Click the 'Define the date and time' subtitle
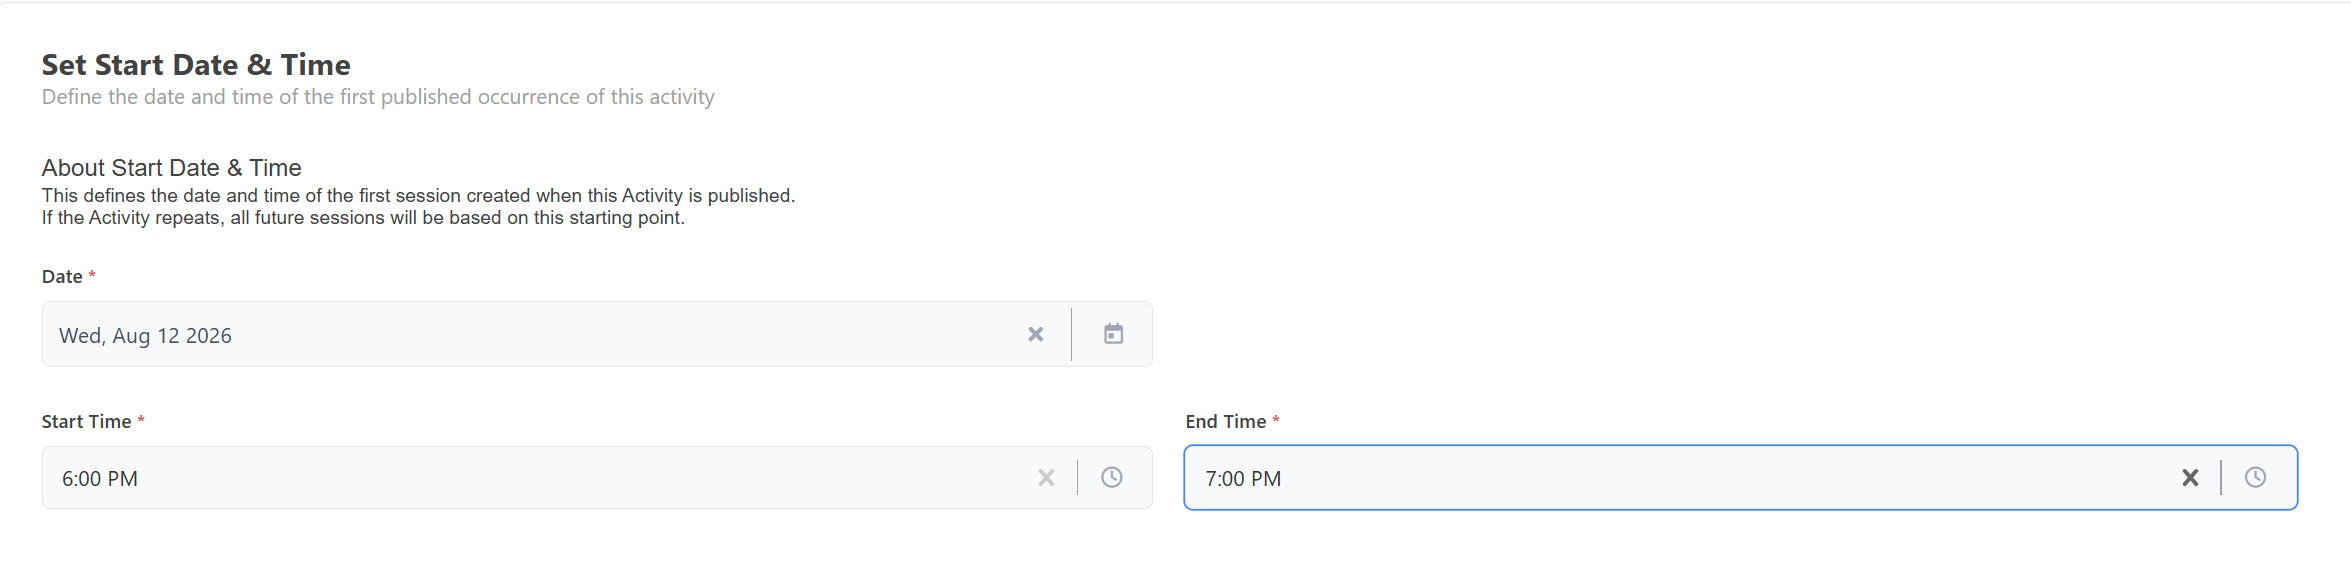Viewport: 2351px width, 575px height. tap(378, 97)
